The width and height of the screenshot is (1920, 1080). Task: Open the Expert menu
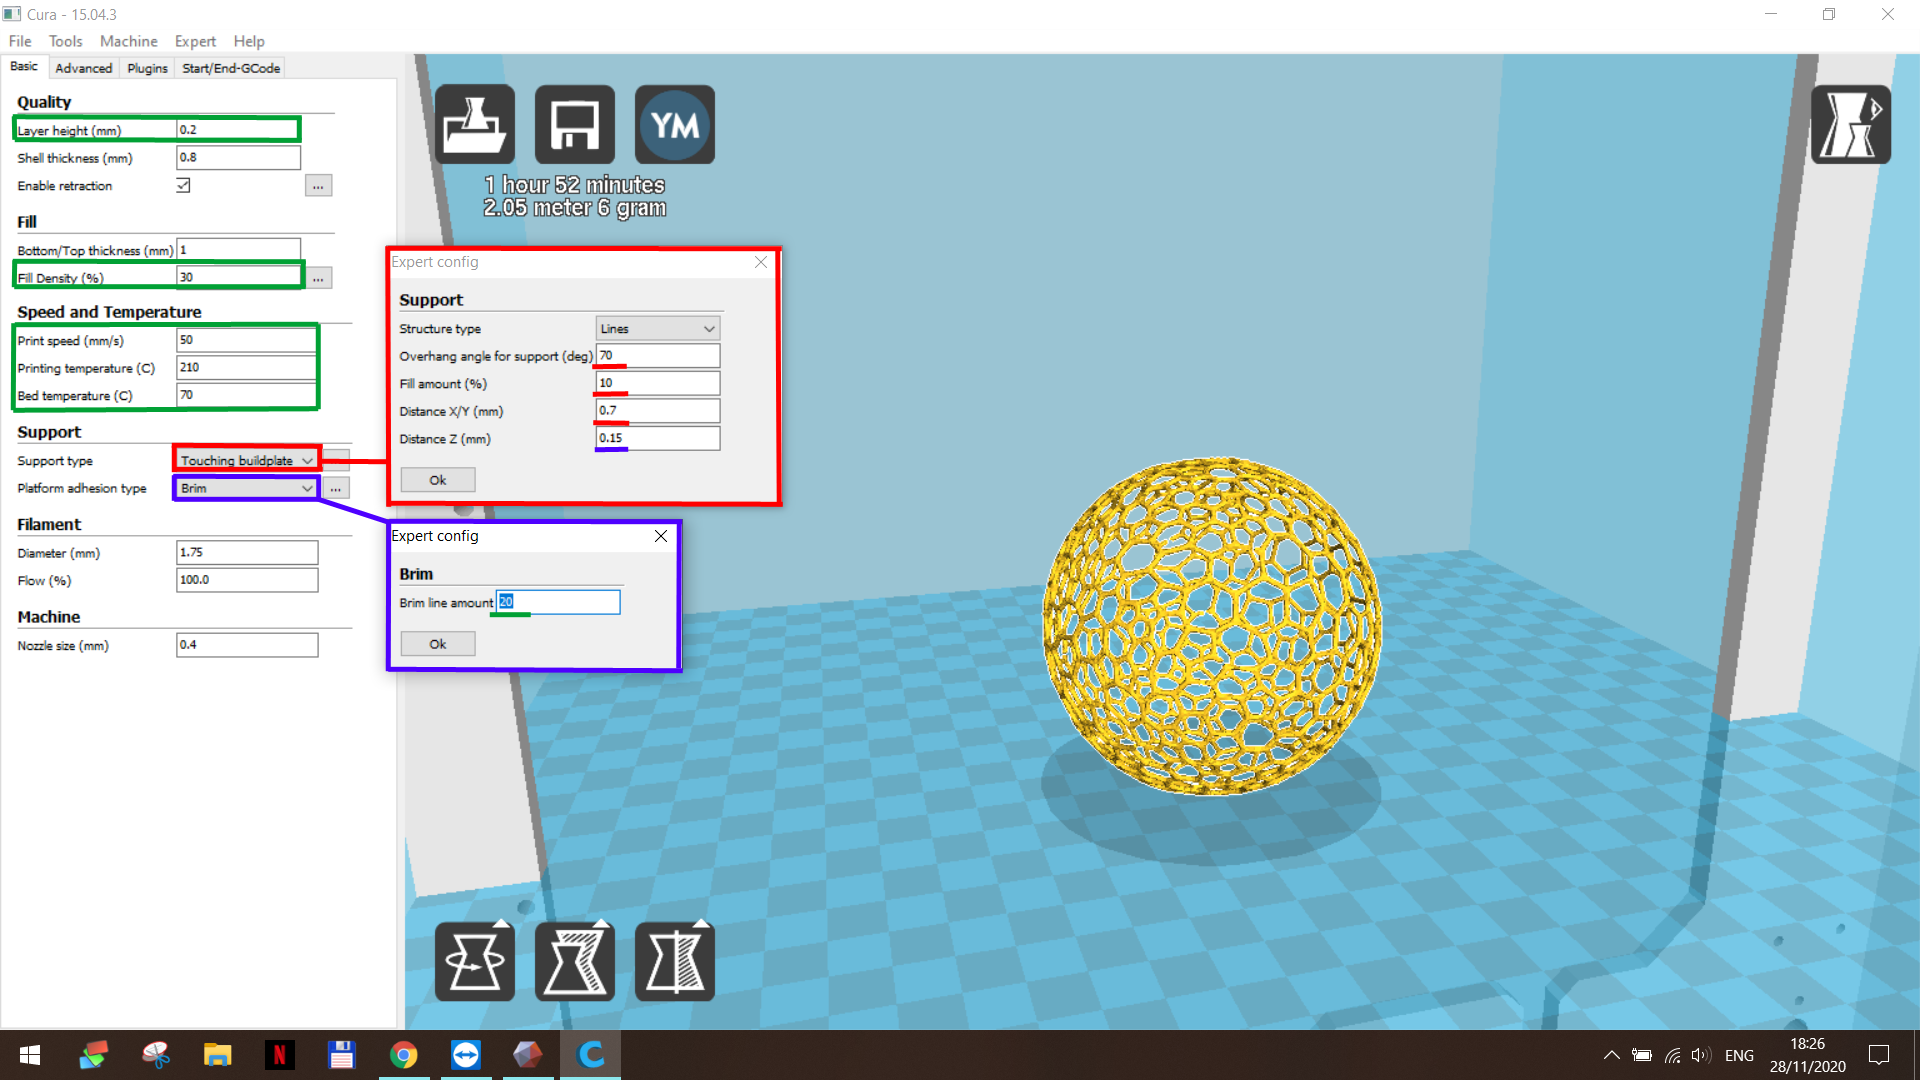pyautogui.click(x=194, y=41)
